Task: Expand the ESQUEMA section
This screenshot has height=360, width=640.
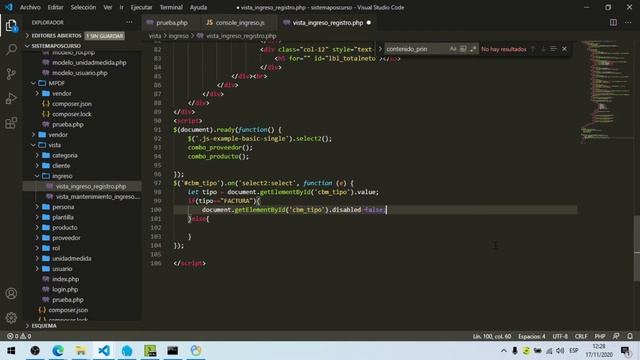Action: coord(44,326)
